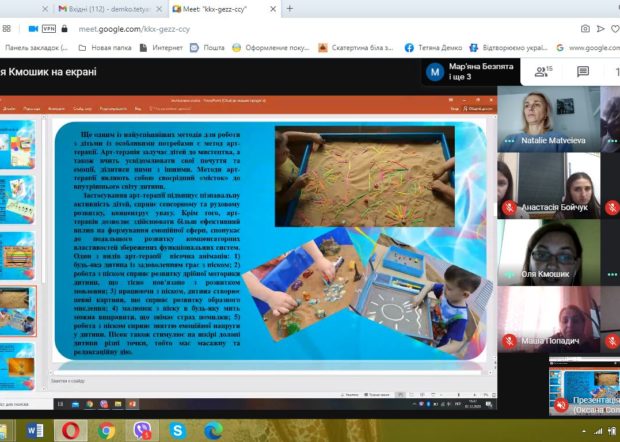620x442 pixels.
Task: Open the Meet chat panel icon
Action: coord(583,72)
